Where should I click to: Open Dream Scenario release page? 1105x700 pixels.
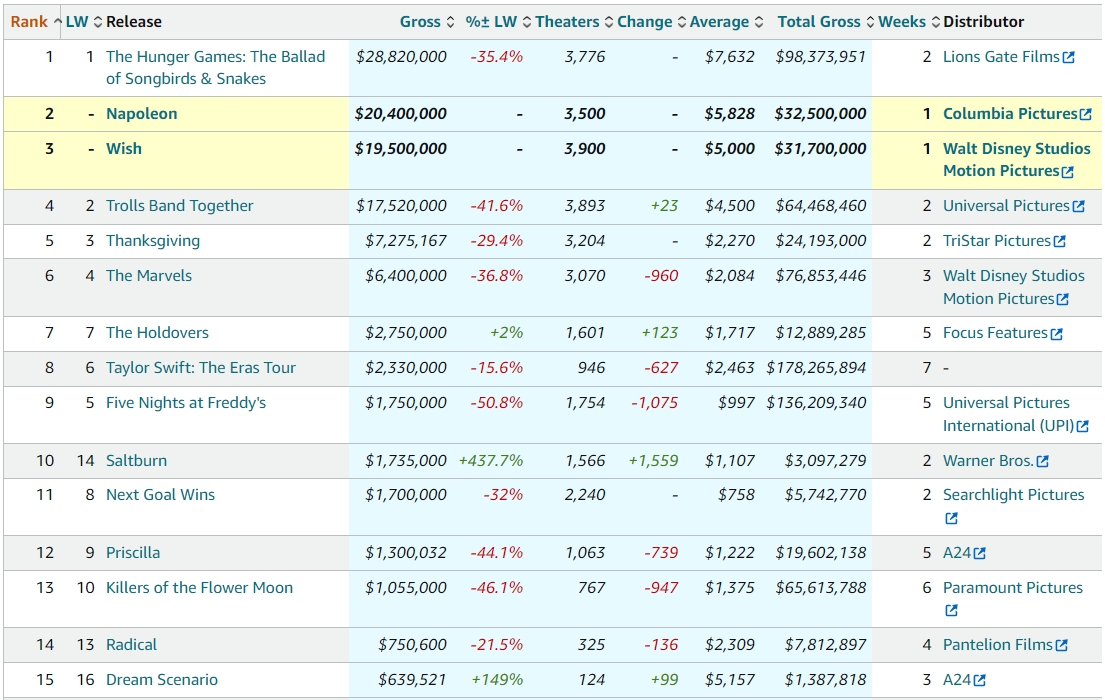tap(162, 680)
